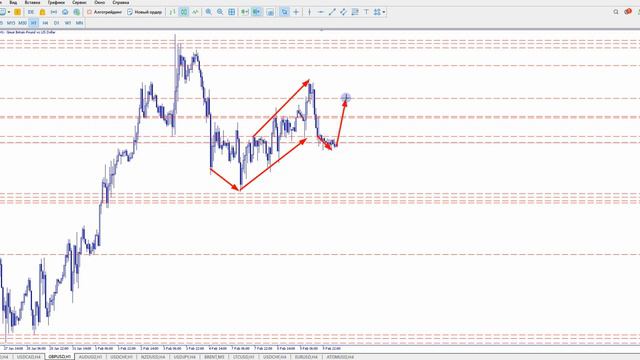Click the chart screenshot icon
Viewport: 640px width, 360px height.
point(270,12)
